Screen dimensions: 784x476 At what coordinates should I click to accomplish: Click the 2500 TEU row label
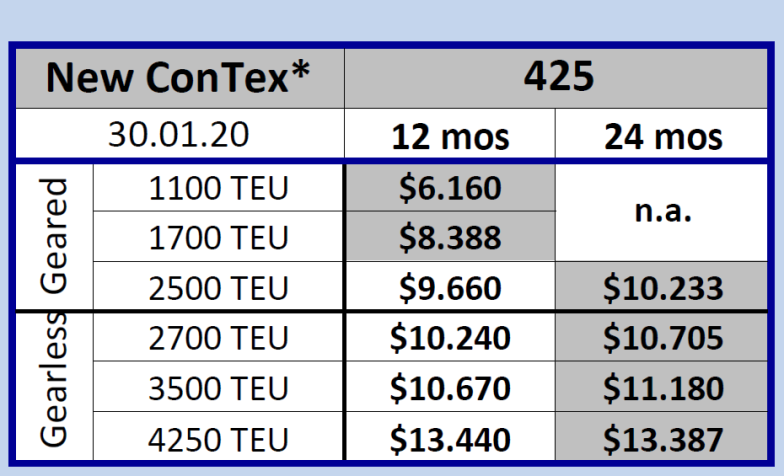(217, 288)
